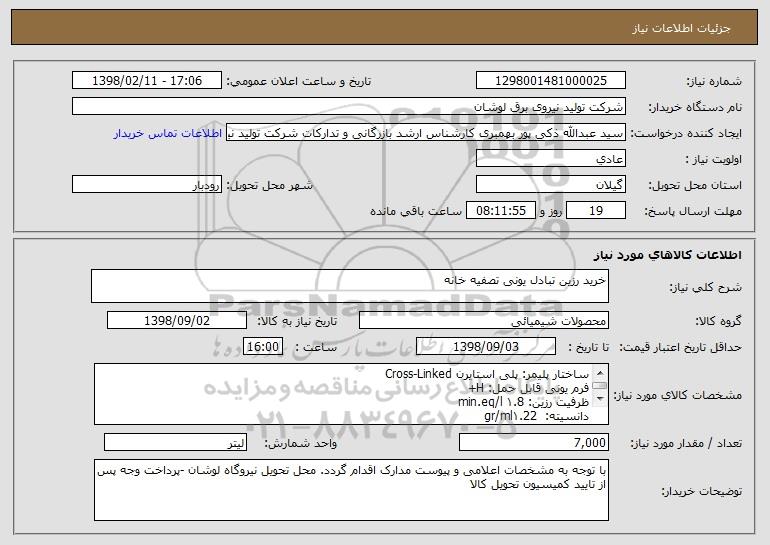Select the remaining days field 19
770x545 pixels.
[x=596, y=211]
